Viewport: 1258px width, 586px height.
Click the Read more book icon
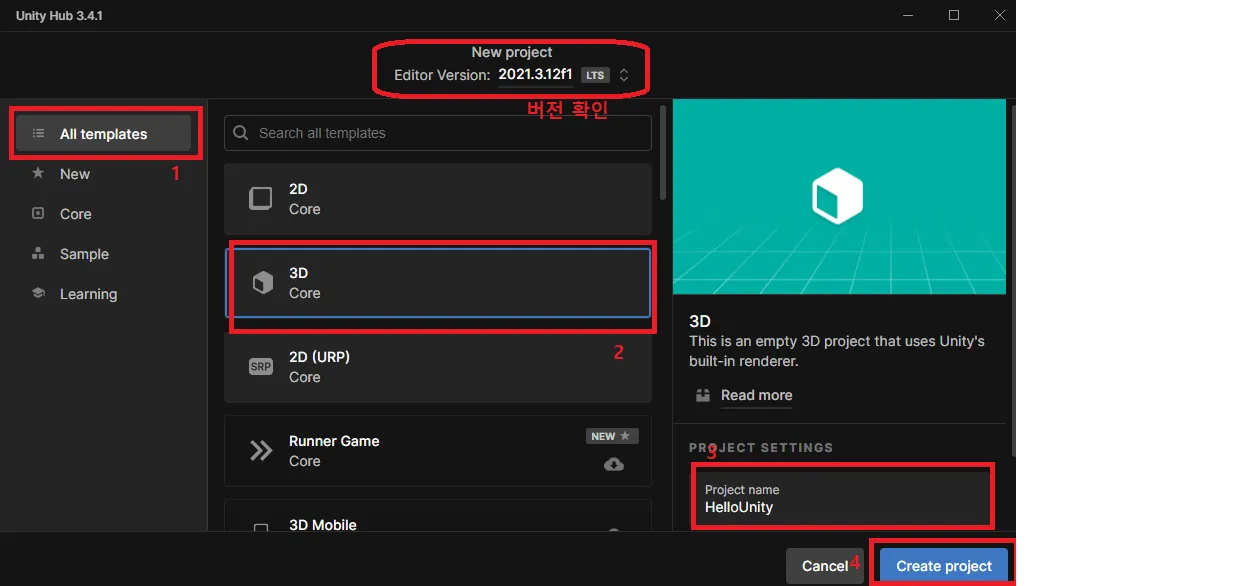(703, 395)
